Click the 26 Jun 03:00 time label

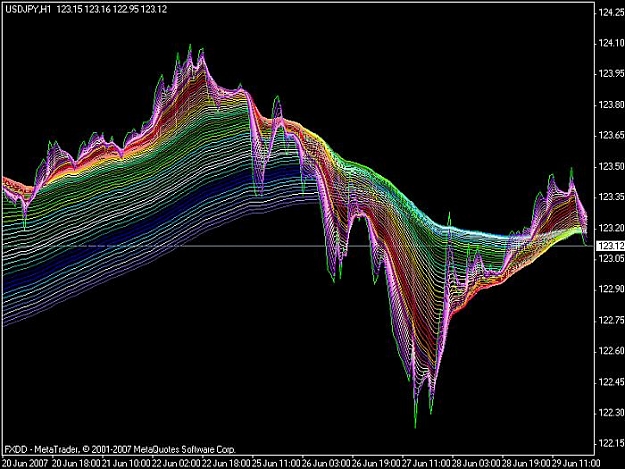(326, 463)
